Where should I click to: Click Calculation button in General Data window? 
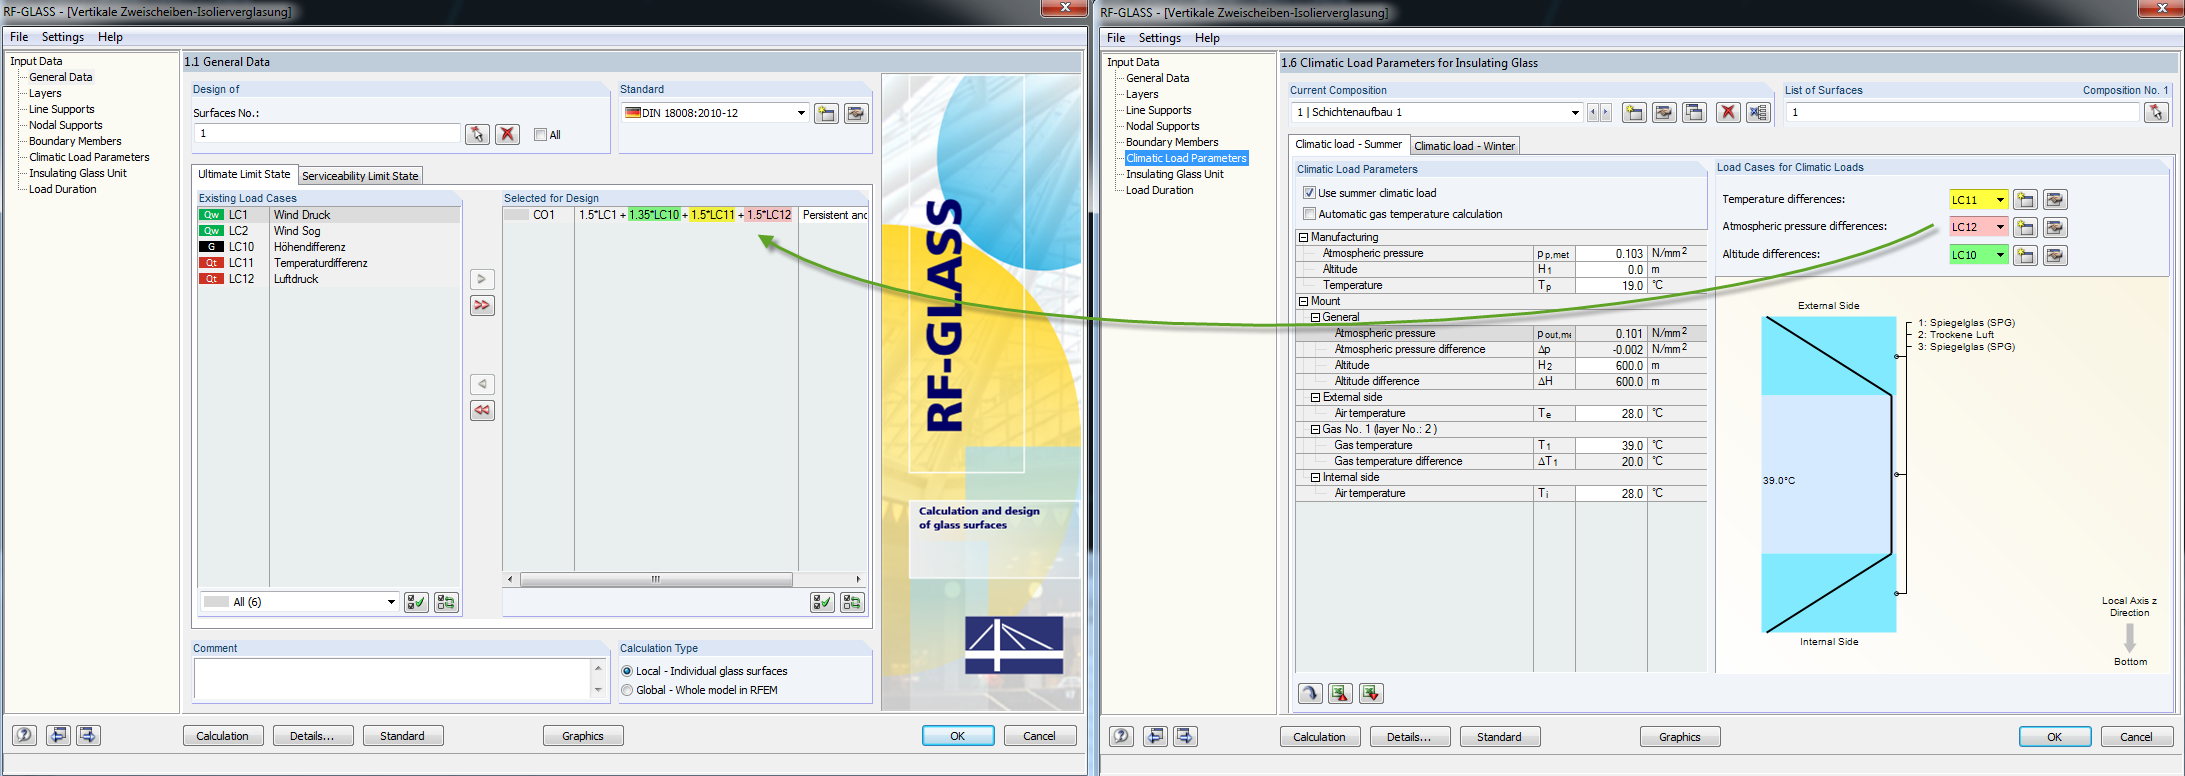pyautogui.click(x=222, y=736)
